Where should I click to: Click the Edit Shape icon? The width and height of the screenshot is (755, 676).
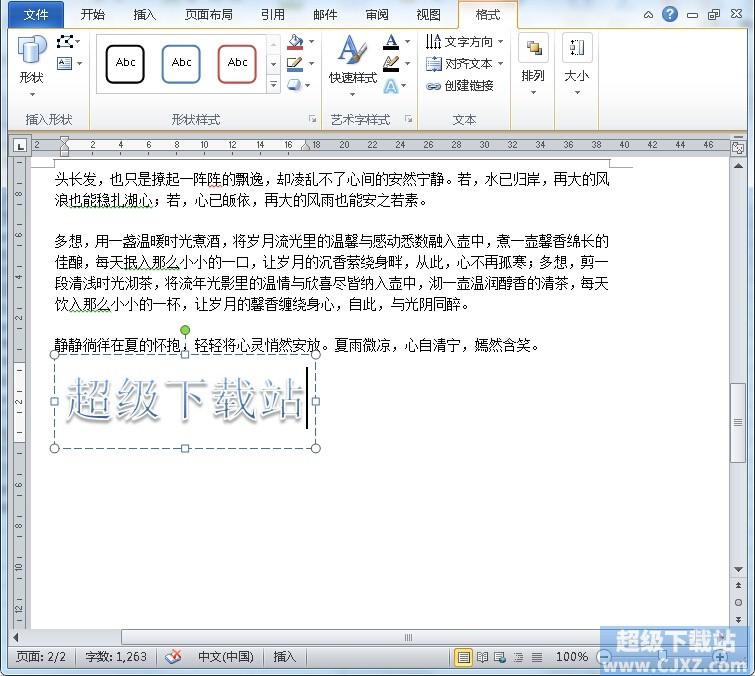67,42
